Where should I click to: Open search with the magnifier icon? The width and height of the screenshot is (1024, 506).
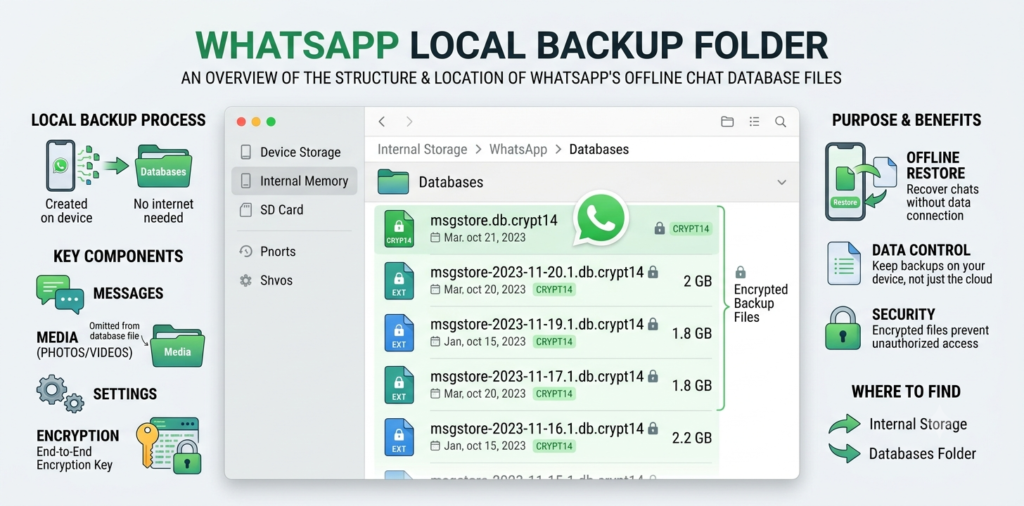(780, 121)
